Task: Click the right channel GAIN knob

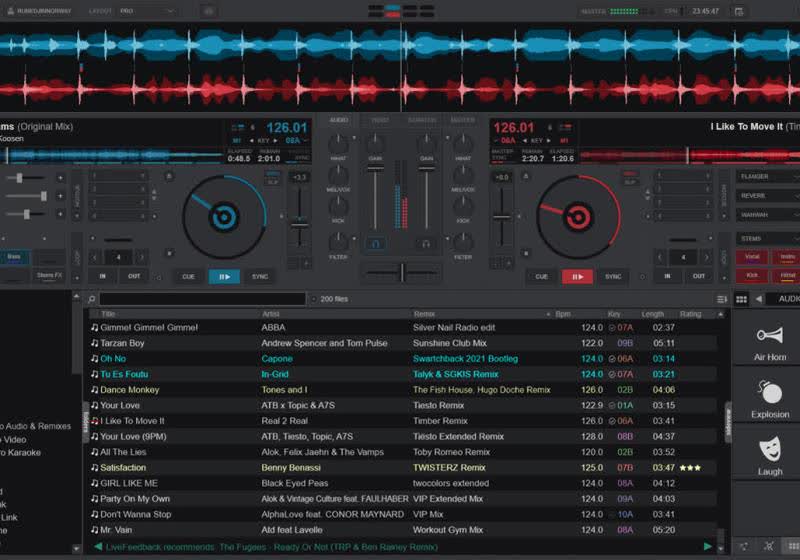Action: (427, 143)
